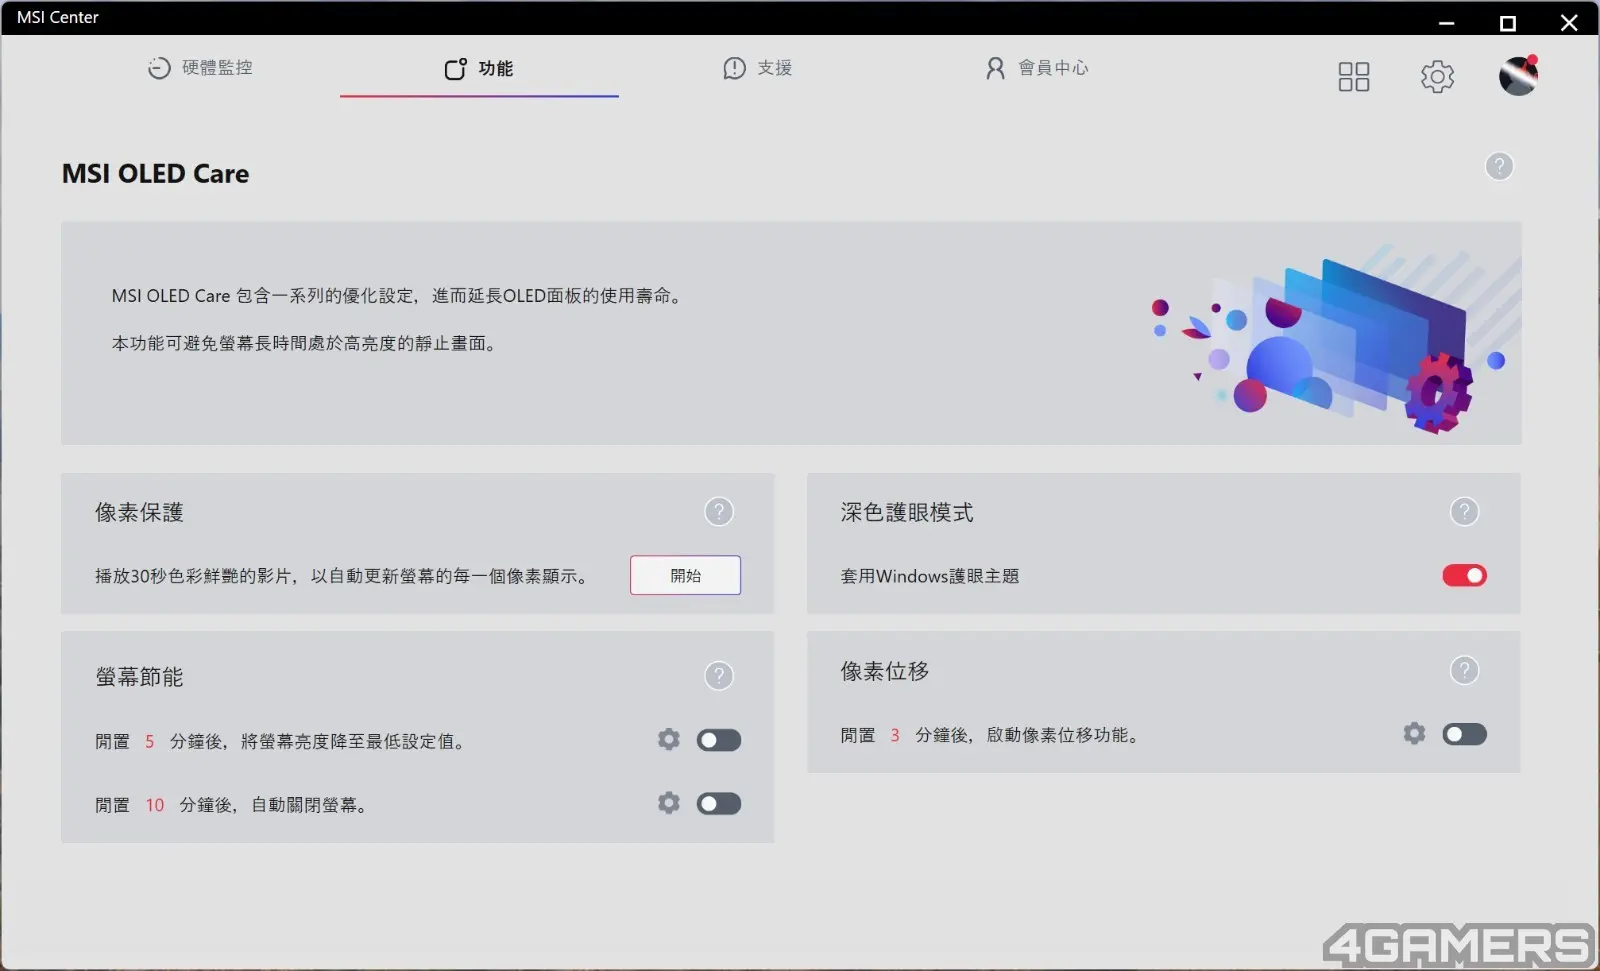Image resolution: width=1600 pixels, height=971 pixels.
Task: Close the MSI Center window
Action: tap(1569, 22)
